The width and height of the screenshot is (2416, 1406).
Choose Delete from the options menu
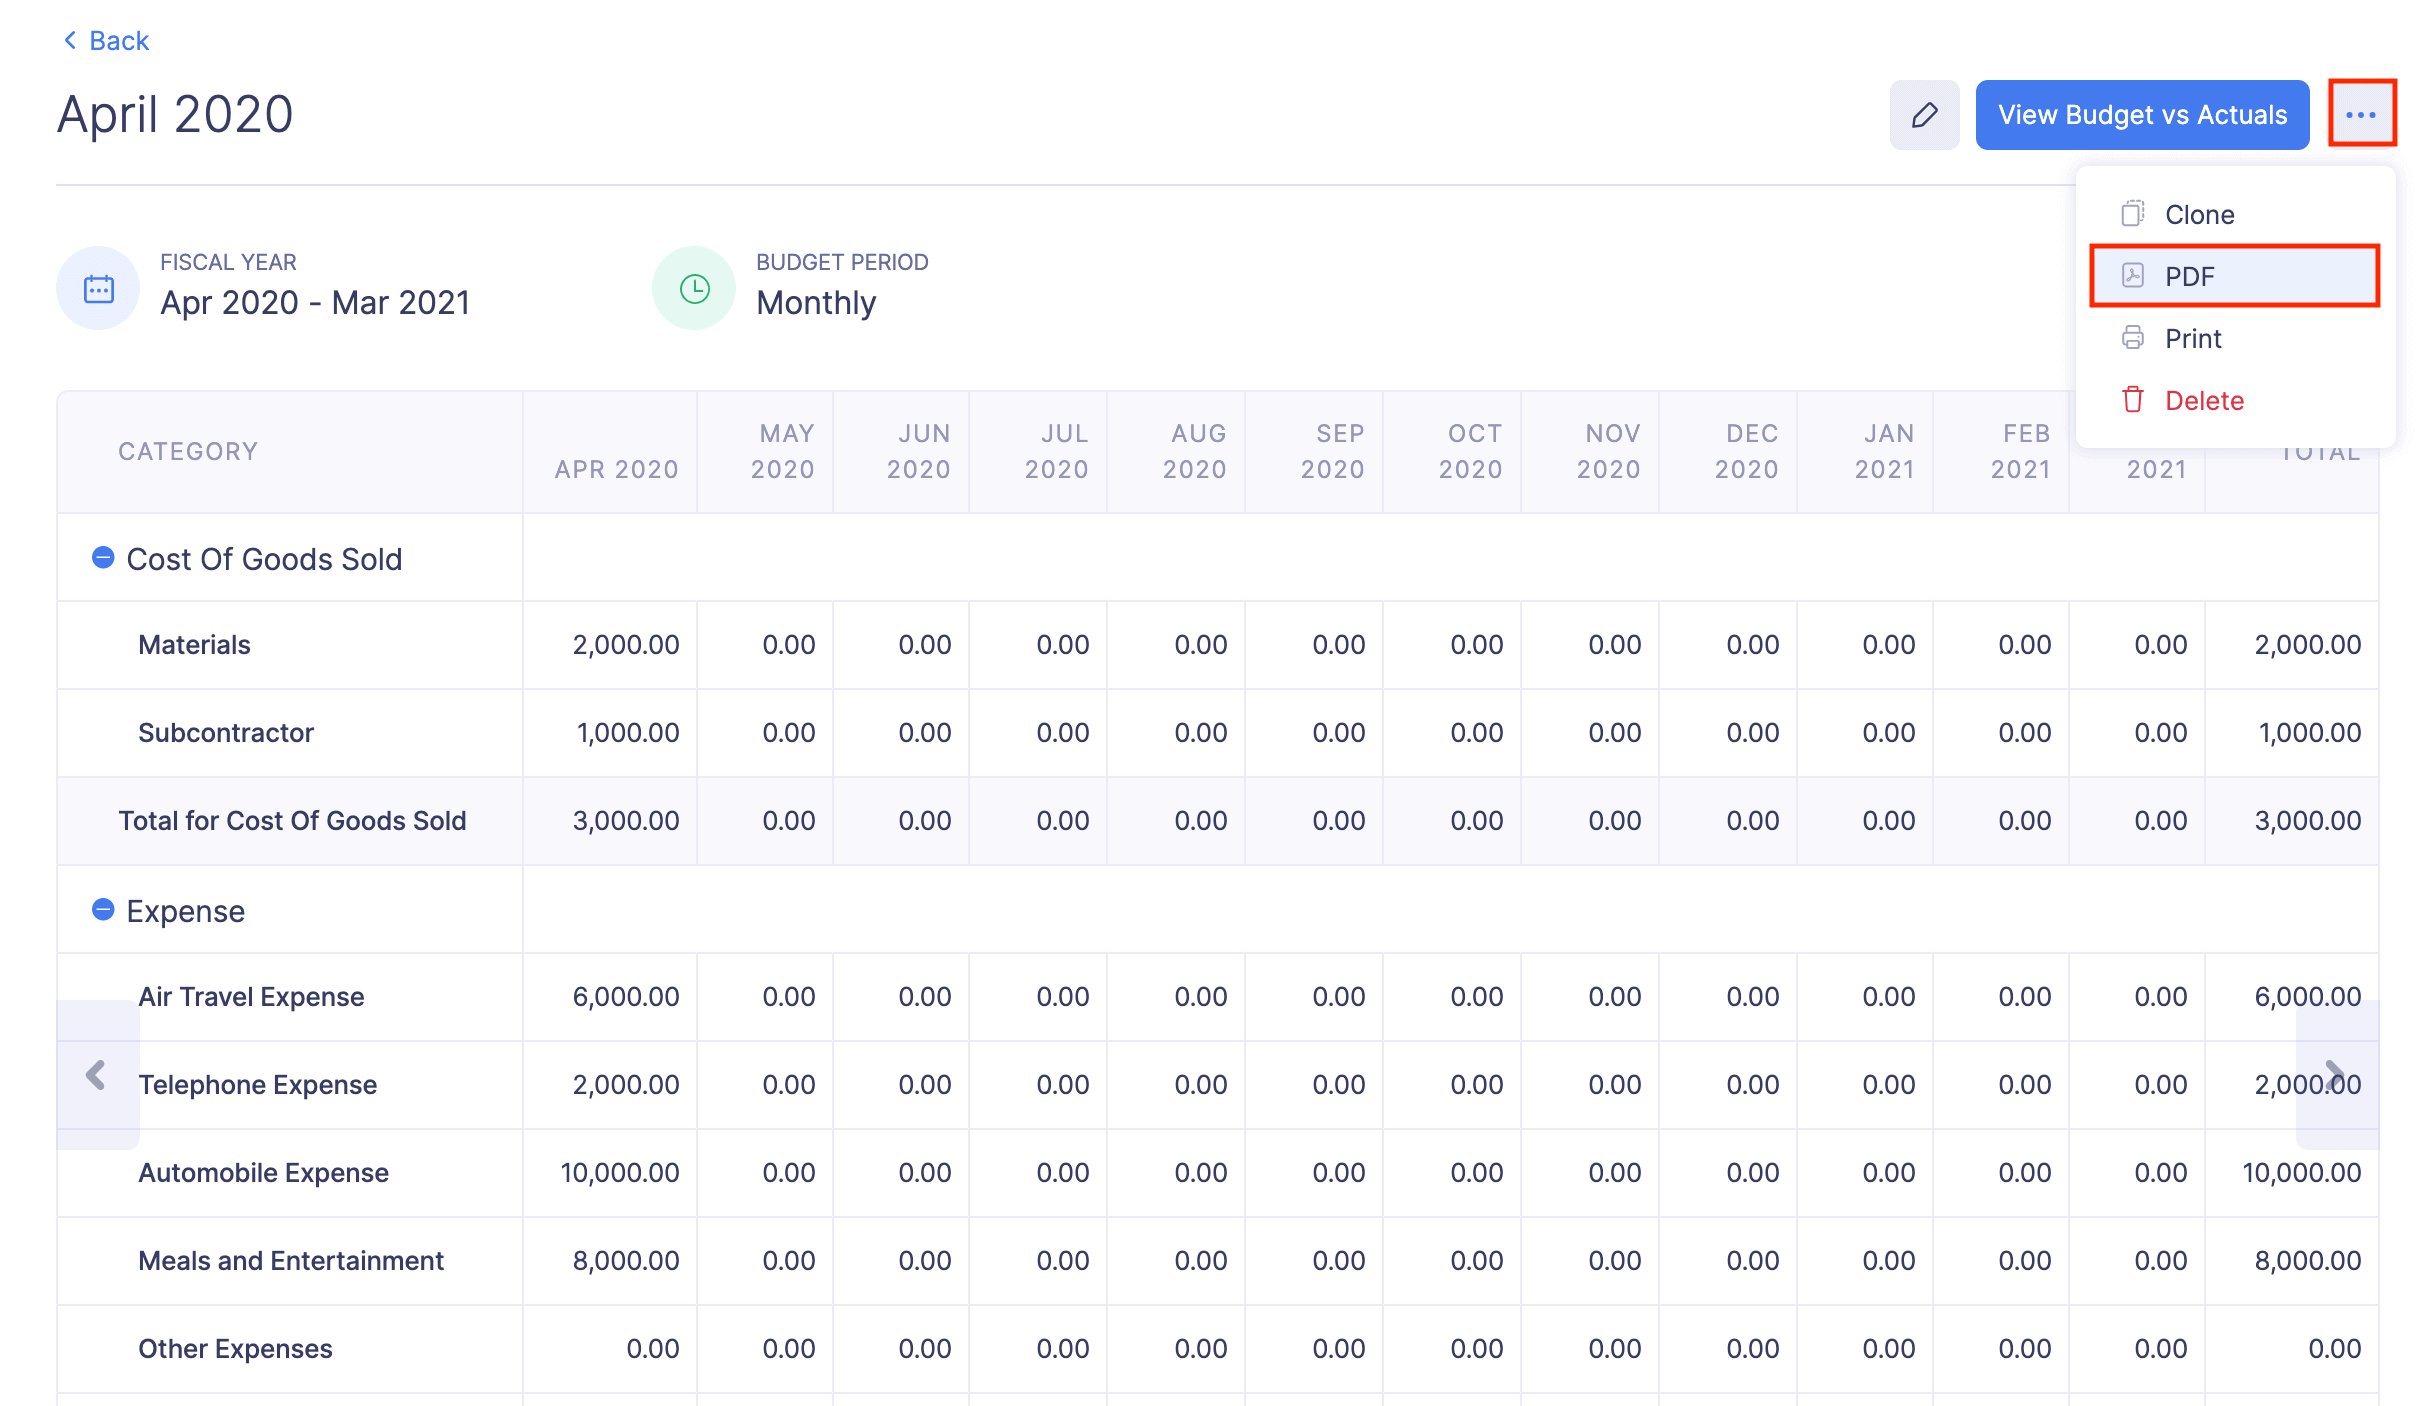(x=2204, y=400)
